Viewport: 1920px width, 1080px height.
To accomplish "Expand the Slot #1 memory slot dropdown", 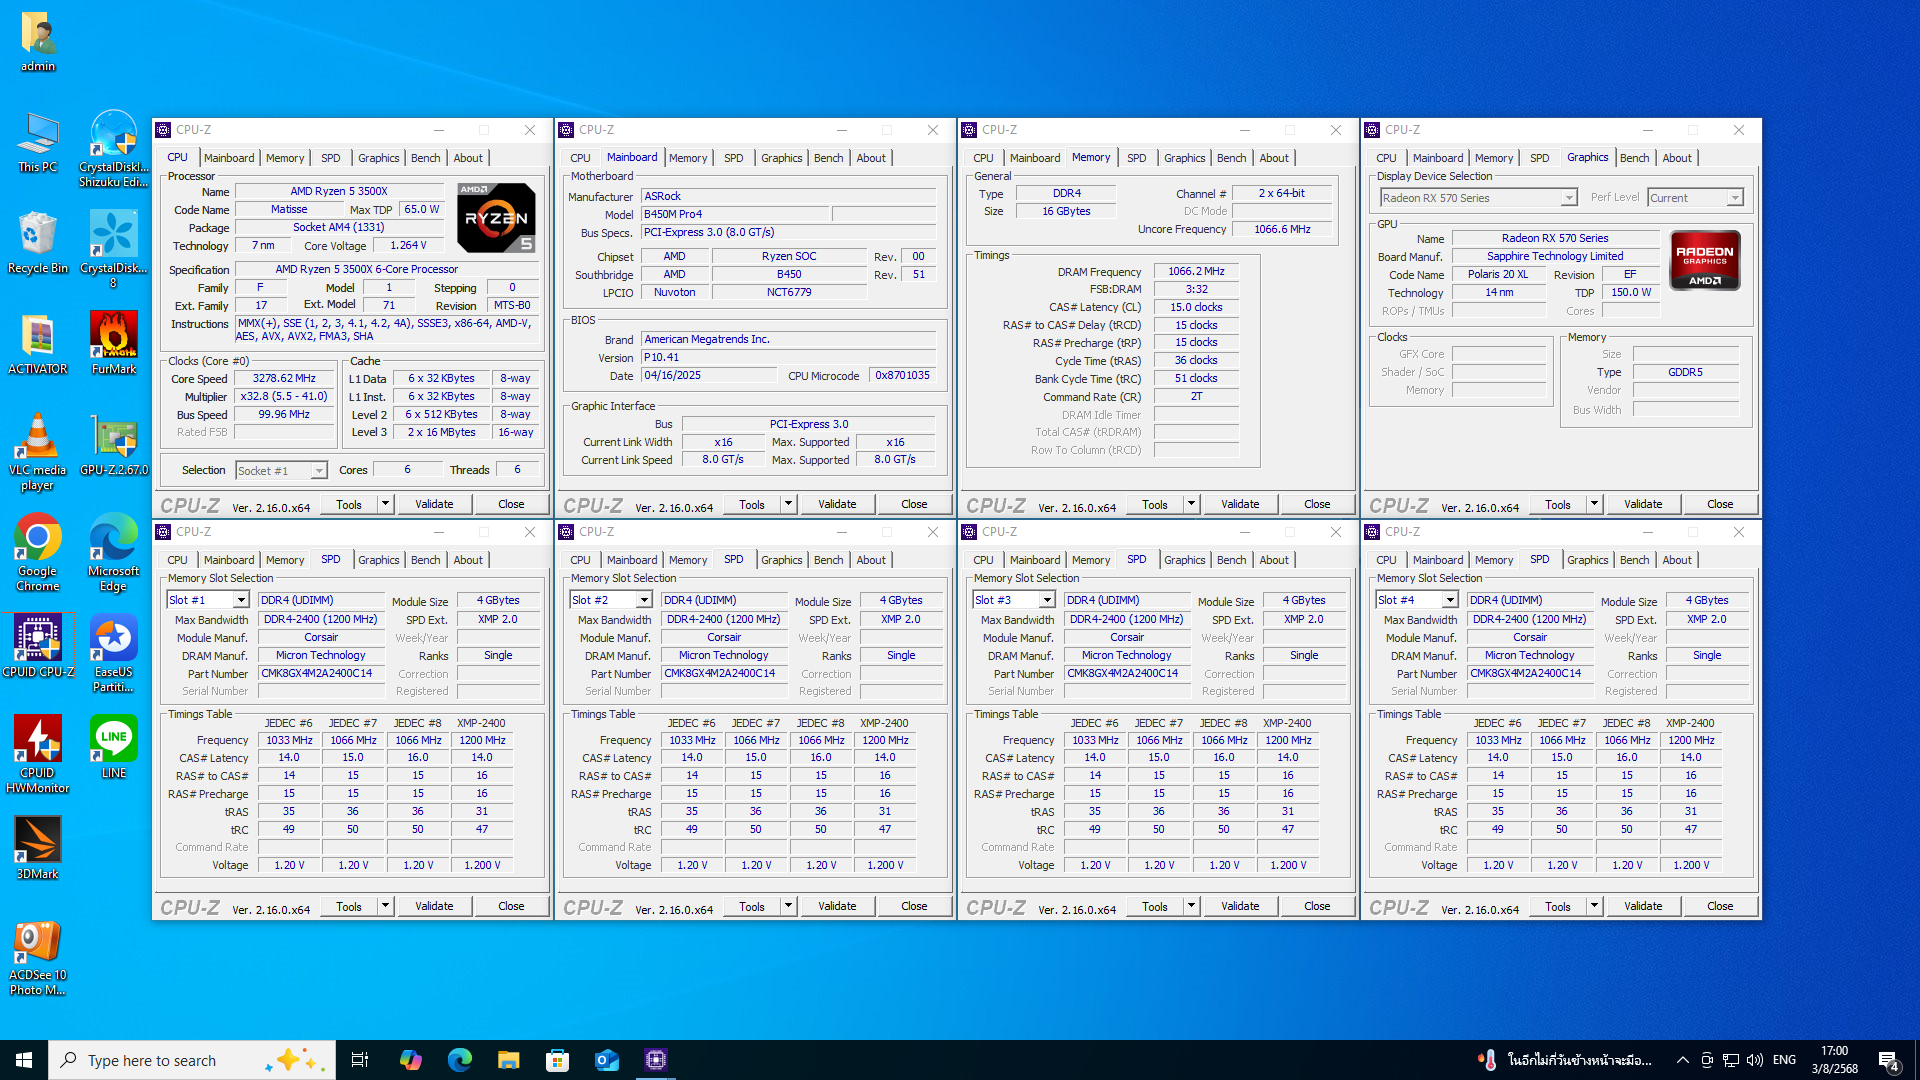I will coord(241,600).
